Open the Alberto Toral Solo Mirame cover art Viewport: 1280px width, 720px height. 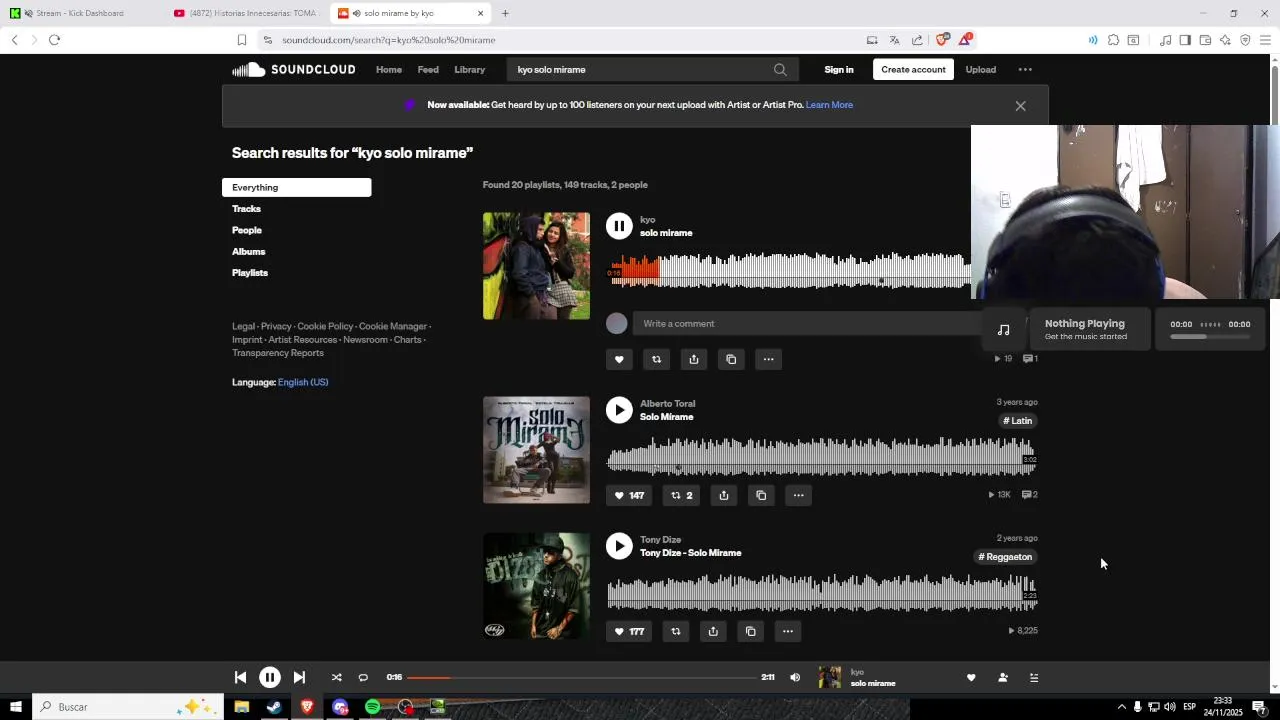pos(536,450)
